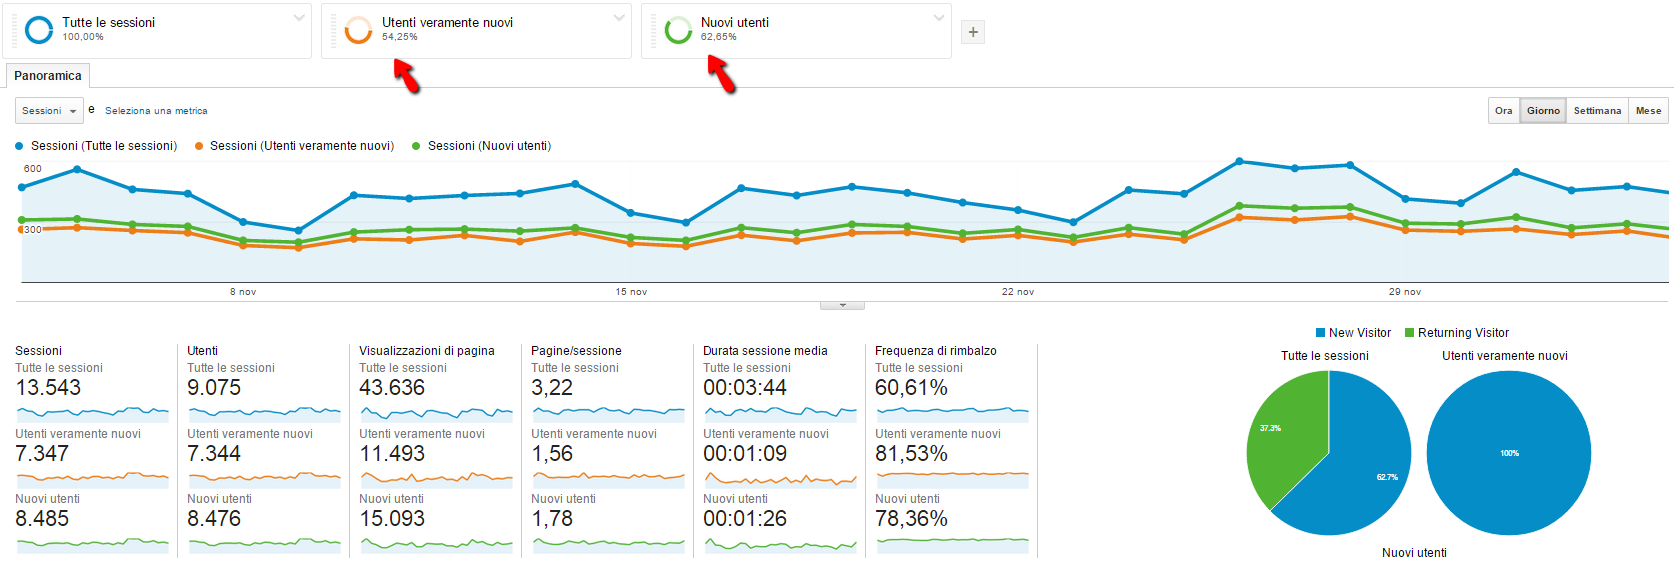Click drag handle of Tutte le sessioni segment

(14, 31)
